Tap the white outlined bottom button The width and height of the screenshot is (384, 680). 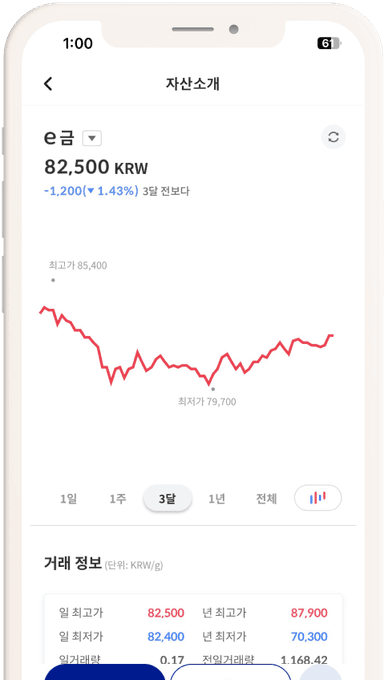coord(230,672)
